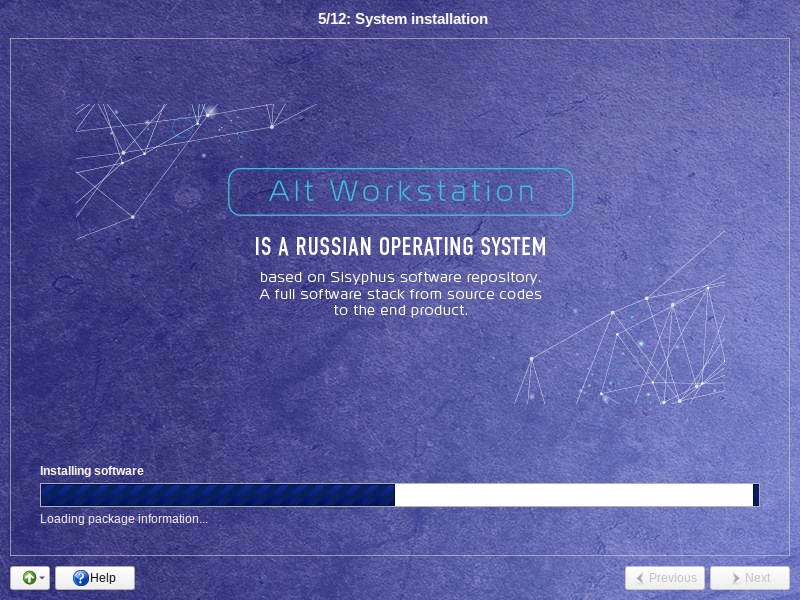Image resolution: width=800 pixels, height=600 pixels.
Task: Click the Installing software progress bar
Action: [x=399, y=495]
